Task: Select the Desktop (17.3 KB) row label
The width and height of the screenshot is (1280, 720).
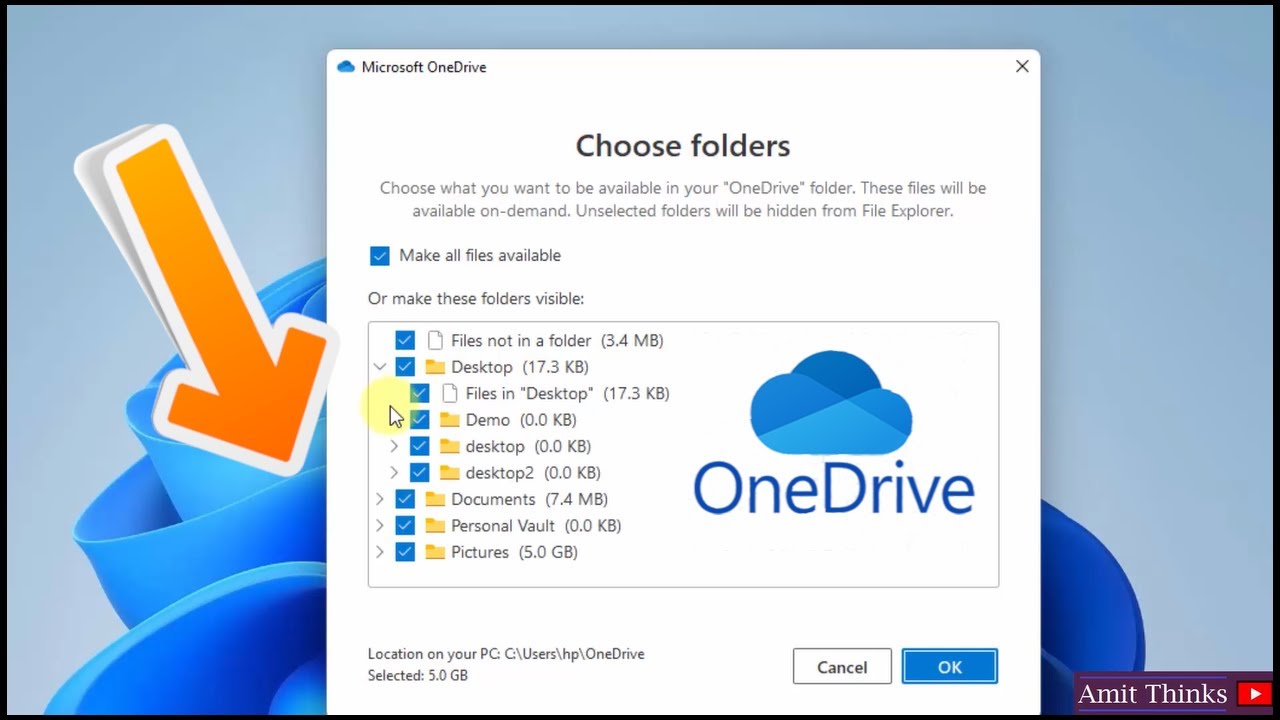Action: (520, 367)
